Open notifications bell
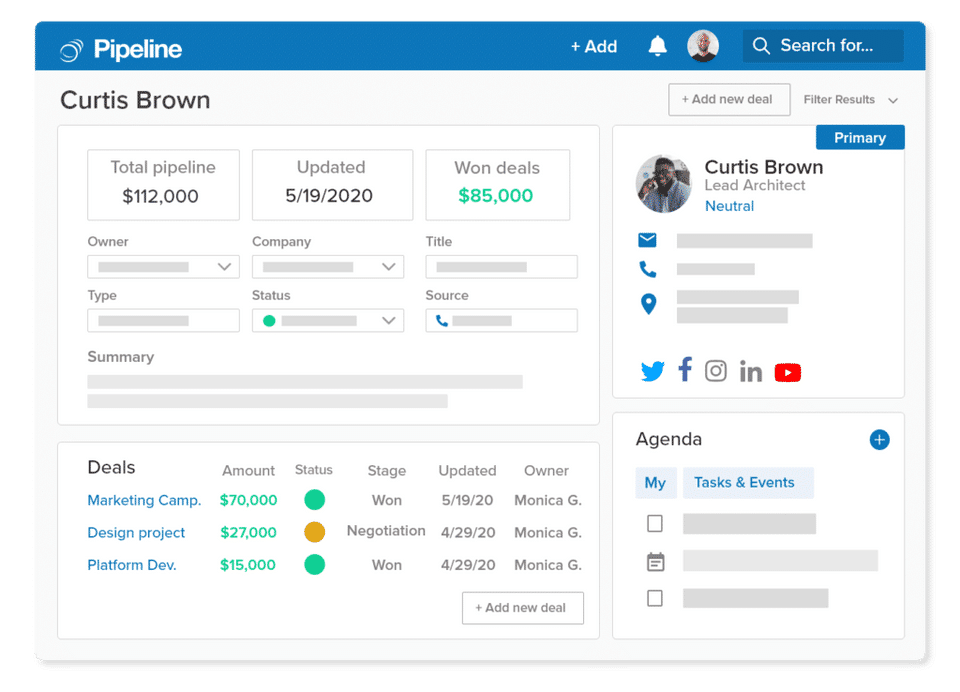The height and width of the screenshot is (692, 960). point(657,46)
